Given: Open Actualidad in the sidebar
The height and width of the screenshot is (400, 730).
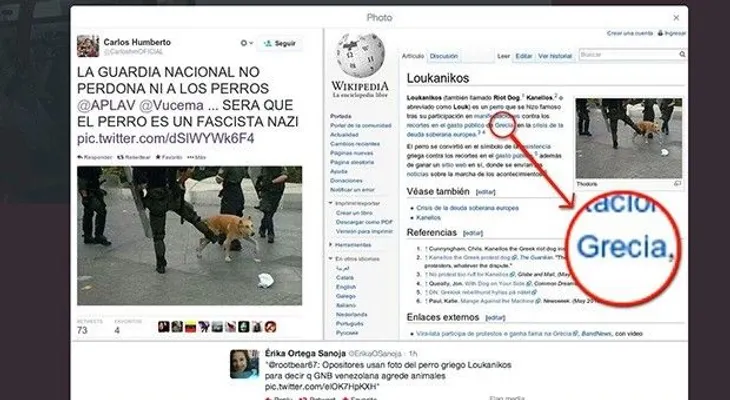Looking at the screenshot, I should coord(344,135).
